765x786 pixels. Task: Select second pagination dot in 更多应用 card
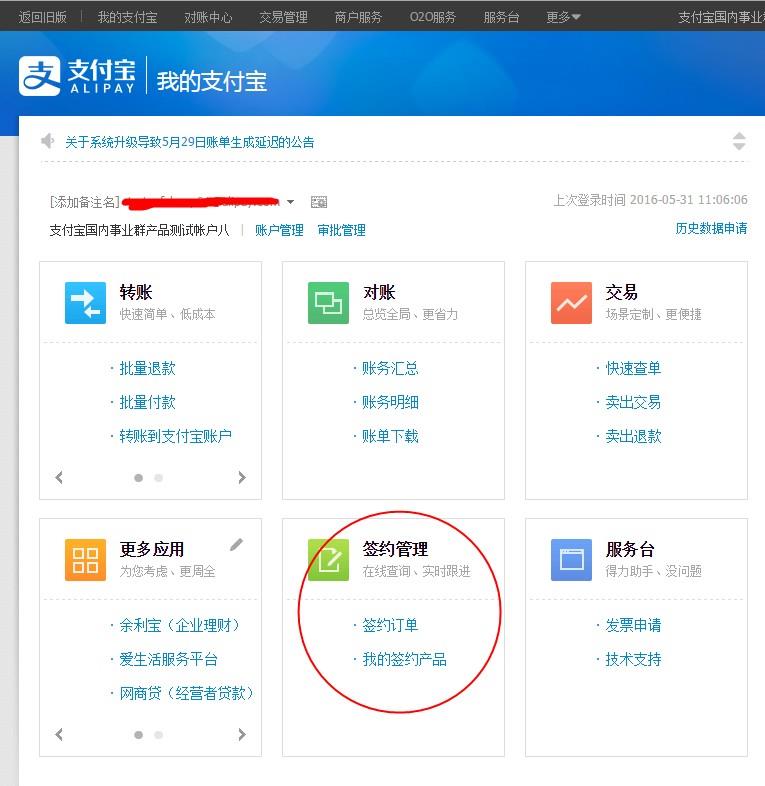tap(158, 735)
